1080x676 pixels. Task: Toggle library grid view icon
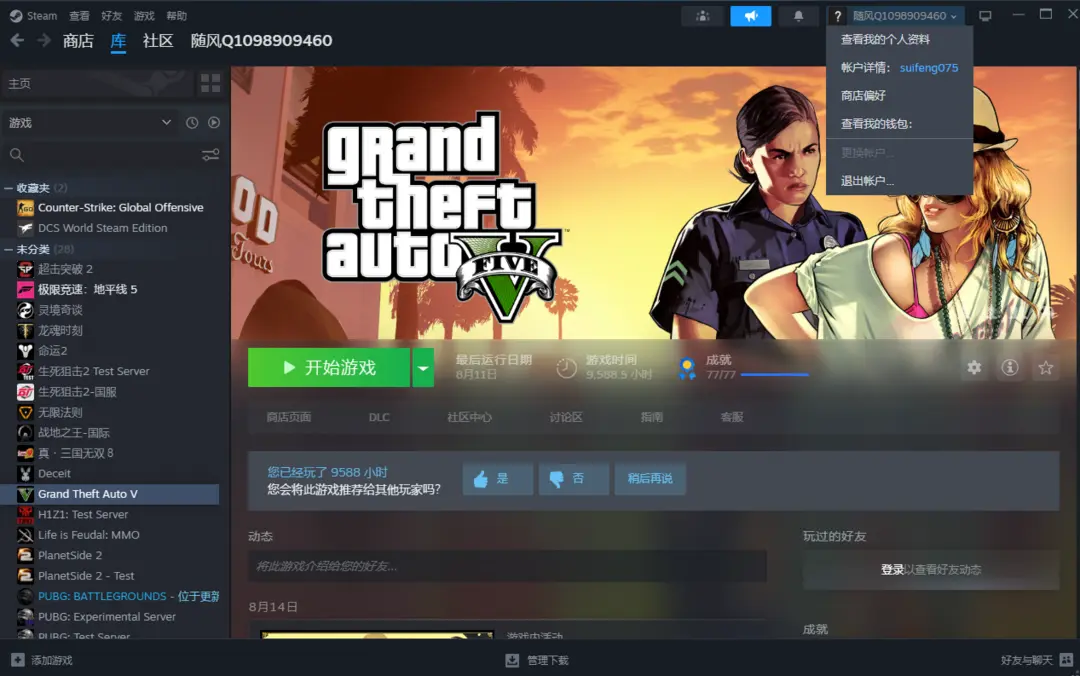210,83
